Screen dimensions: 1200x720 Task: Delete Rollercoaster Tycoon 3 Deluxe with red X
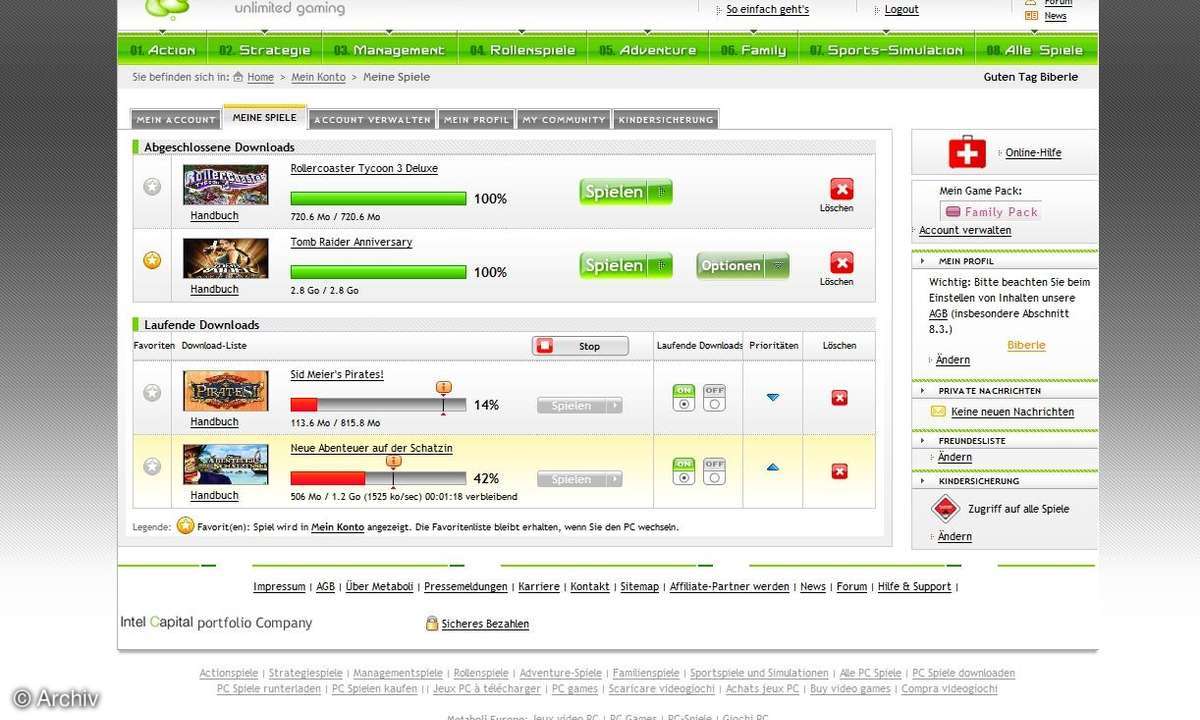point(841,189)
